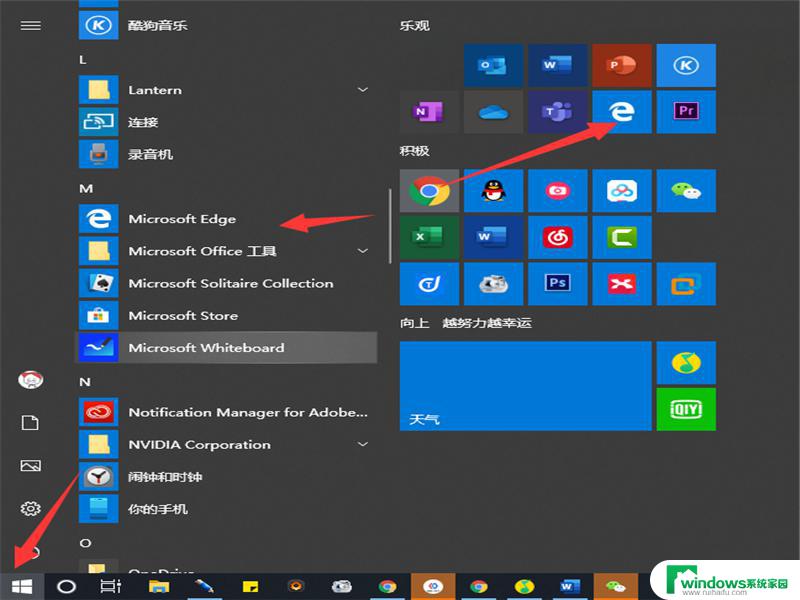Open the tile with orange overlapping squares
Viewport: 800px width, 600px height.
point(686,284)
